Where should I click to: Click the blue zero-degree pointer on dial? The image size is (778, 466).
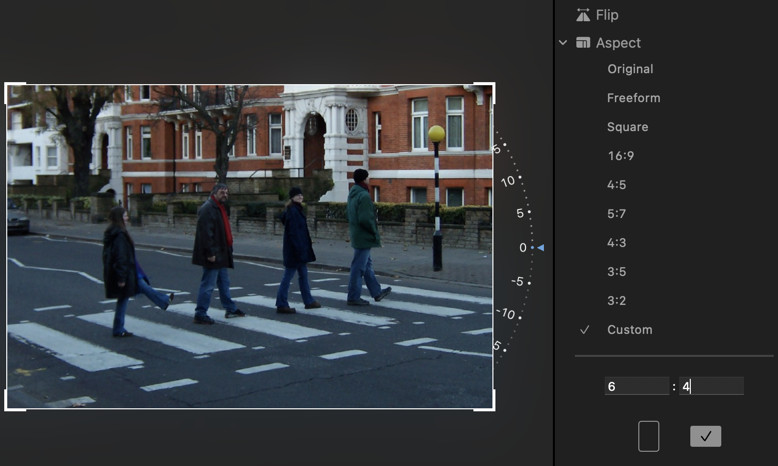(541, 247)
